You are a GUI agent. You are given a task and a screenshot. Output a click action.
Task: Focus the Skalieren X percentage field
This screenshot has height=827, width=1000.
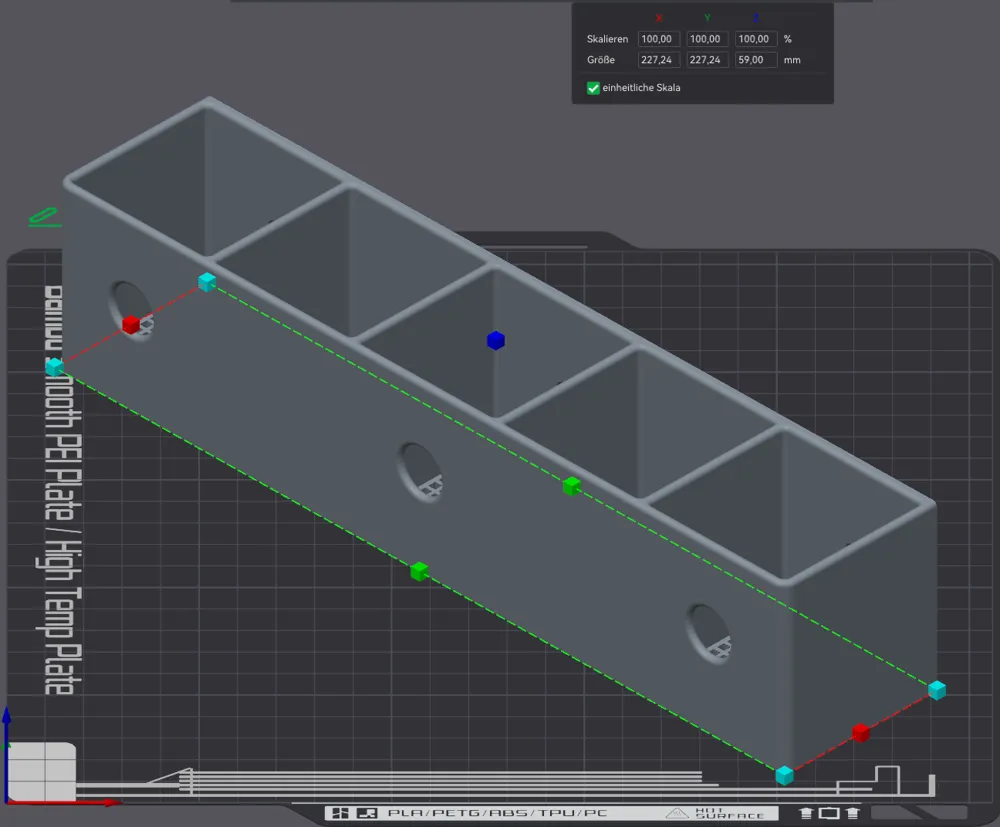coord(659,39)
